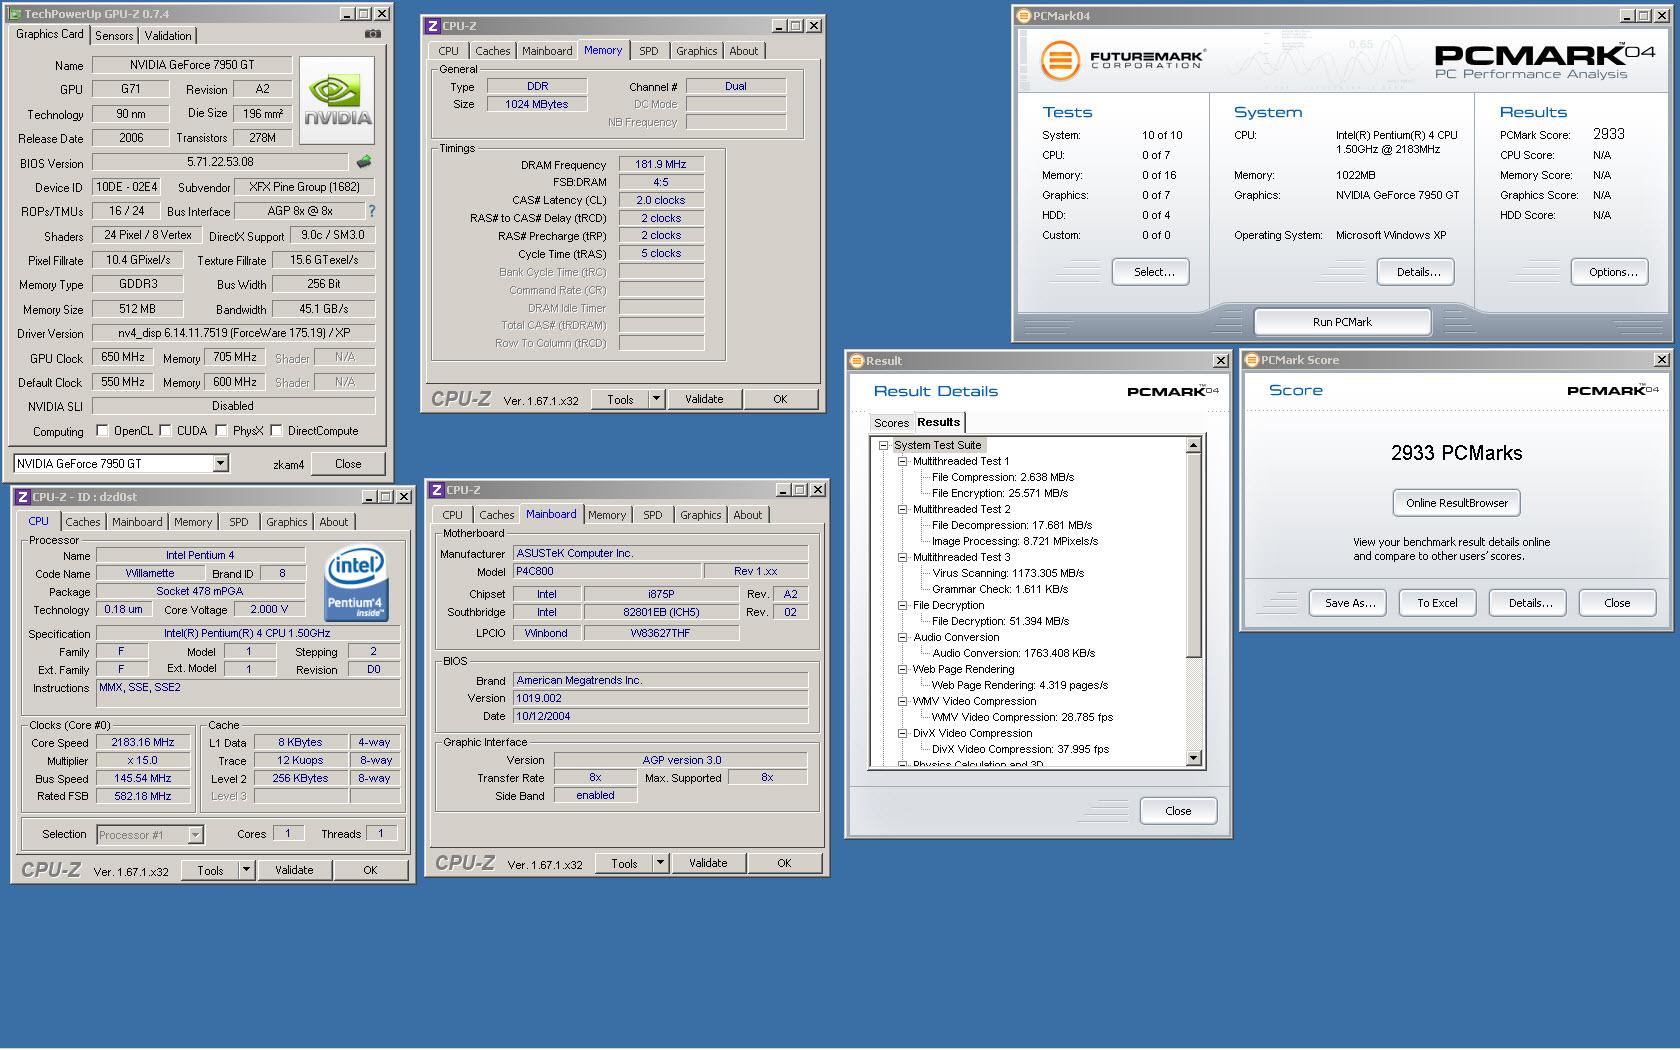Viewport: 1680px width, 1050px height.
Task: Collapse Multithreaded Test 1 node
Action: pos(902,461)
